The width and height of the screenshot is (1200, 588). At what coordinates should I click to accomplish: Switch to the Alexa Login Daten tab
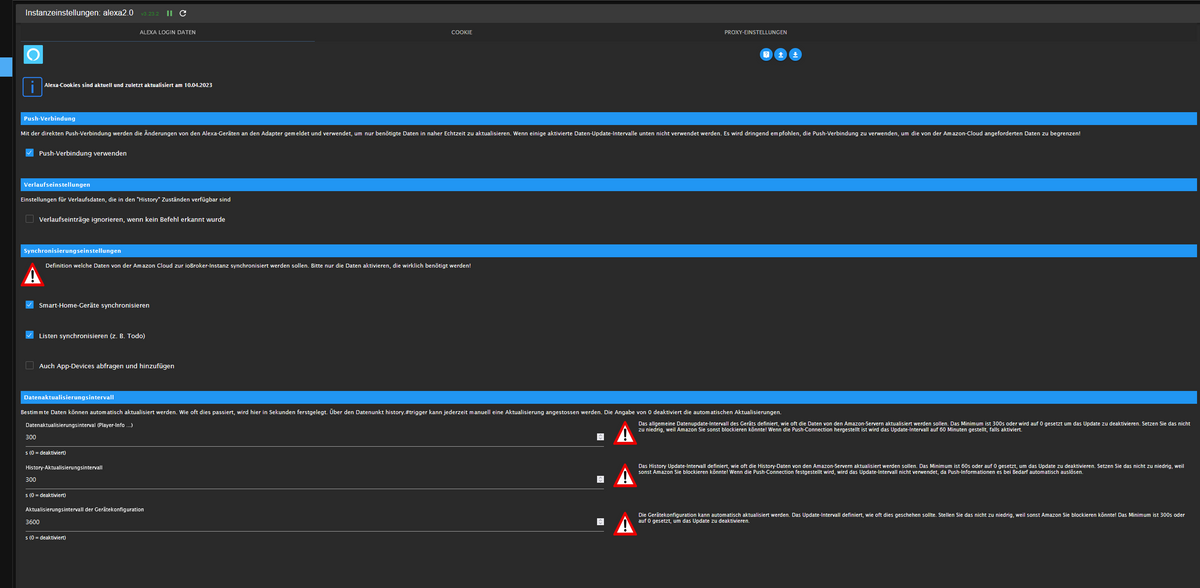click(x=167, y=32)
